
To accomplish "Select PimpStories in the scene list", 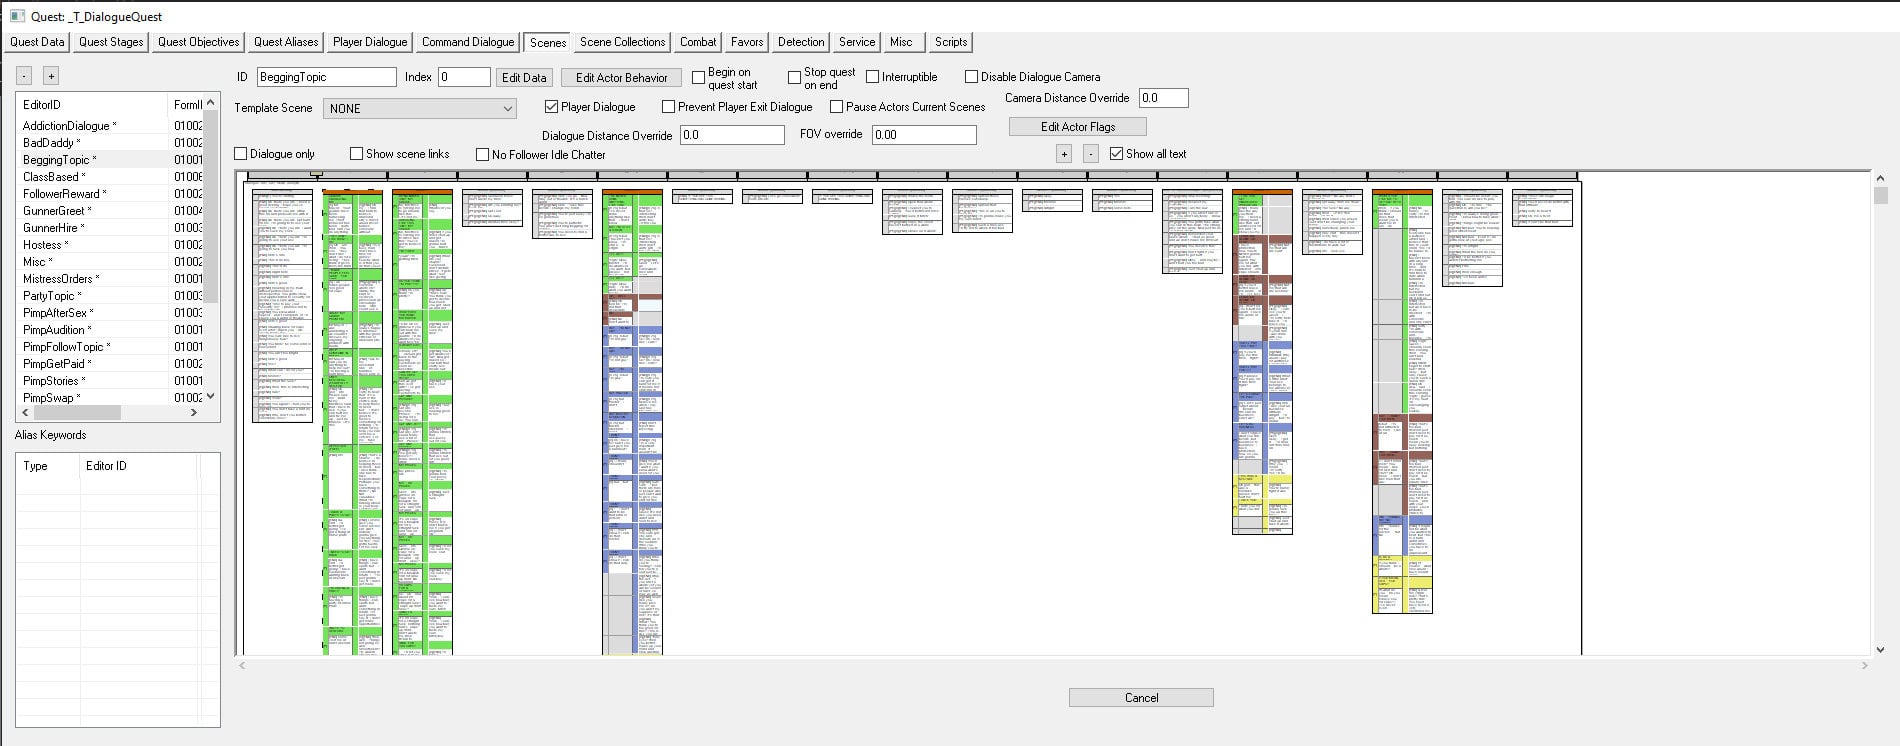I will pos(54,381).
